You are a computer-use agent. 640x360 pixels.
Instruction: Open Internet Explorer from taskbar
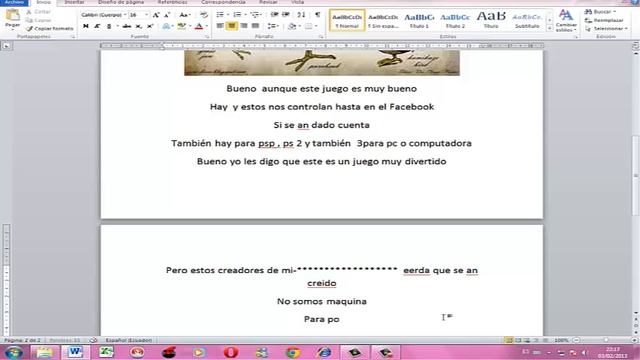click(x=324, y=352)
